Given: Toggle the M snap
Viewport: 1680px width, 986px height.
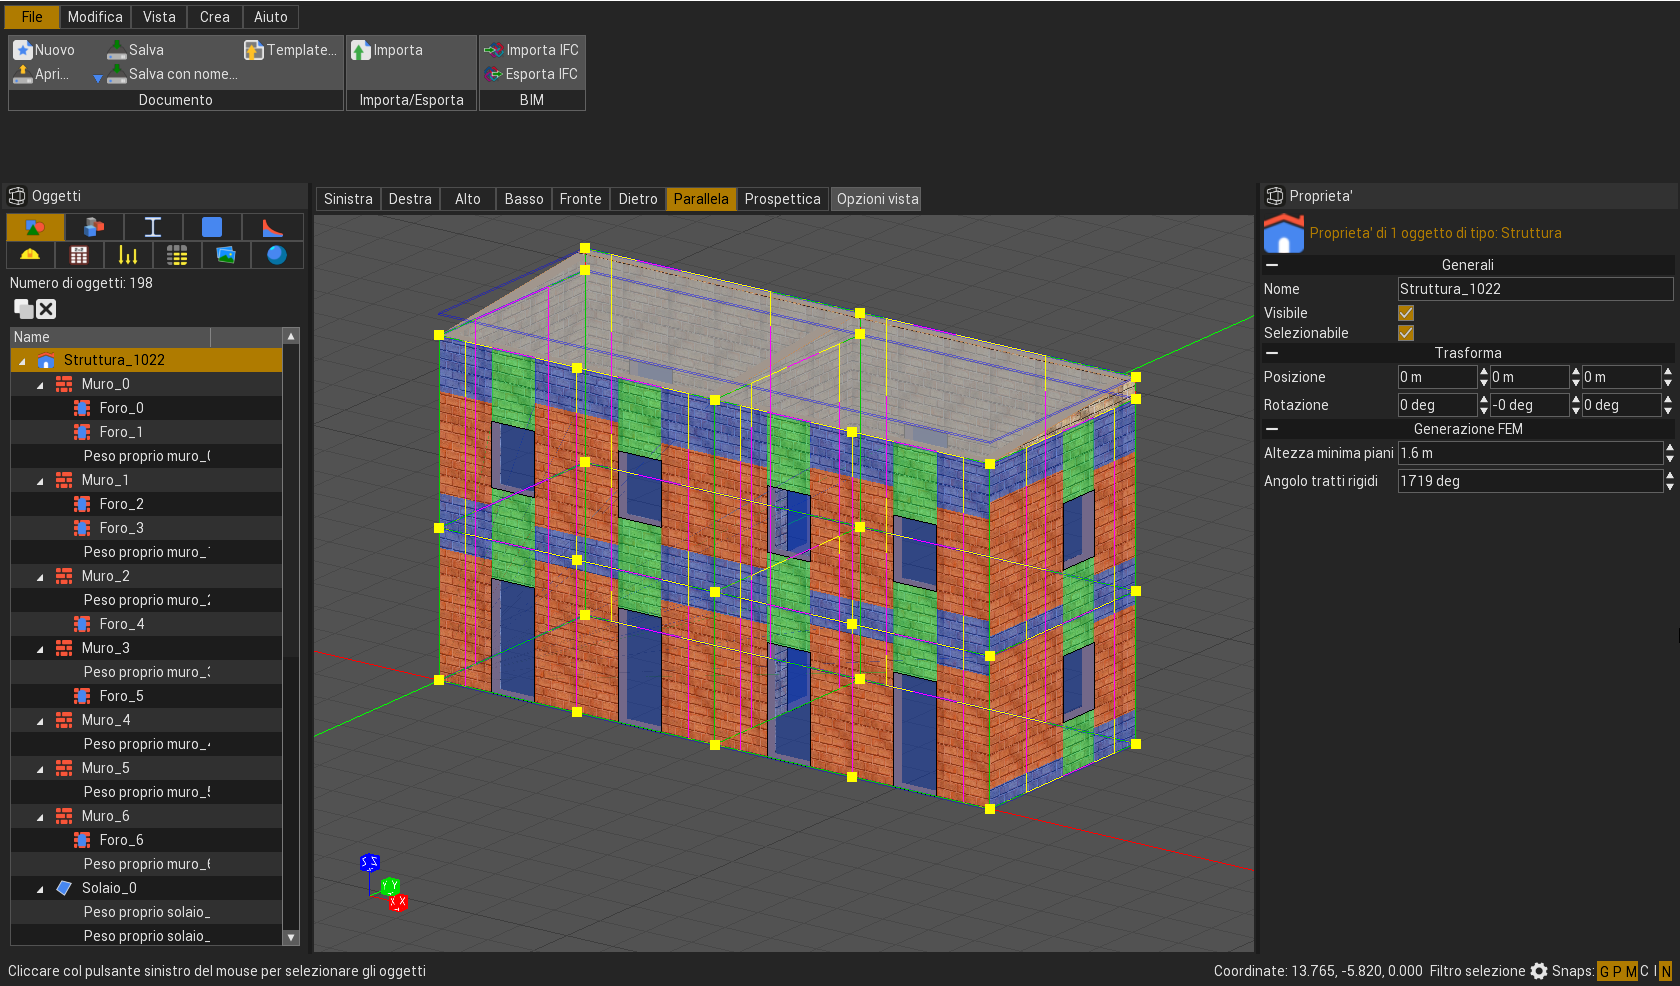Looking at the screenshot, I should [x=1630, y=971].
